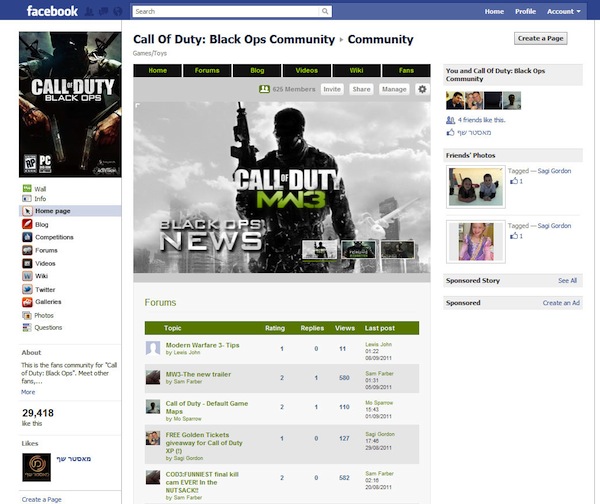Switch to the Wiki green tab
Screen dimensions: 600x504
pos(356,70)
